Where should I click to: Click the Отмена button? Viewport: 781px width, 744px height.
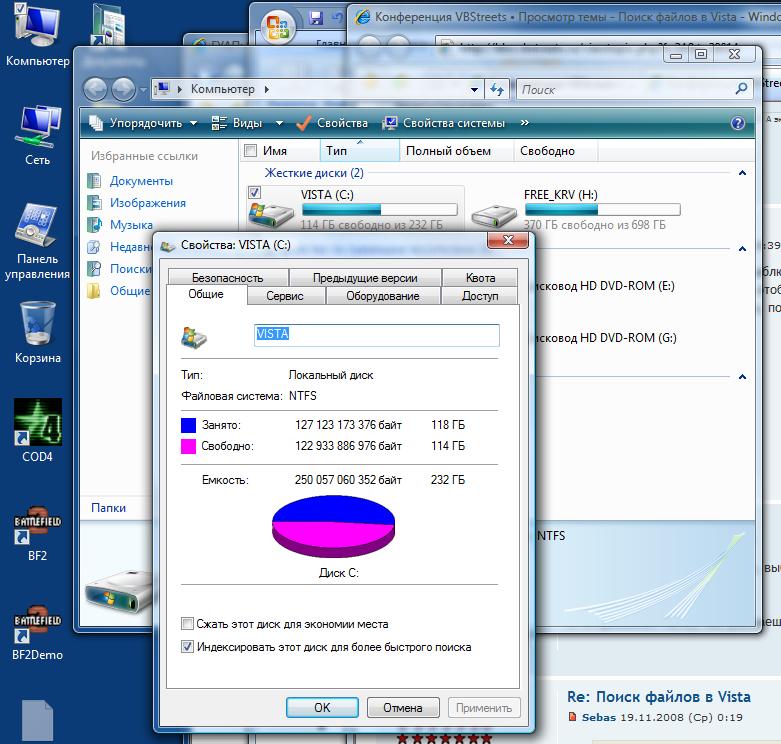click(x=403, y=707)
